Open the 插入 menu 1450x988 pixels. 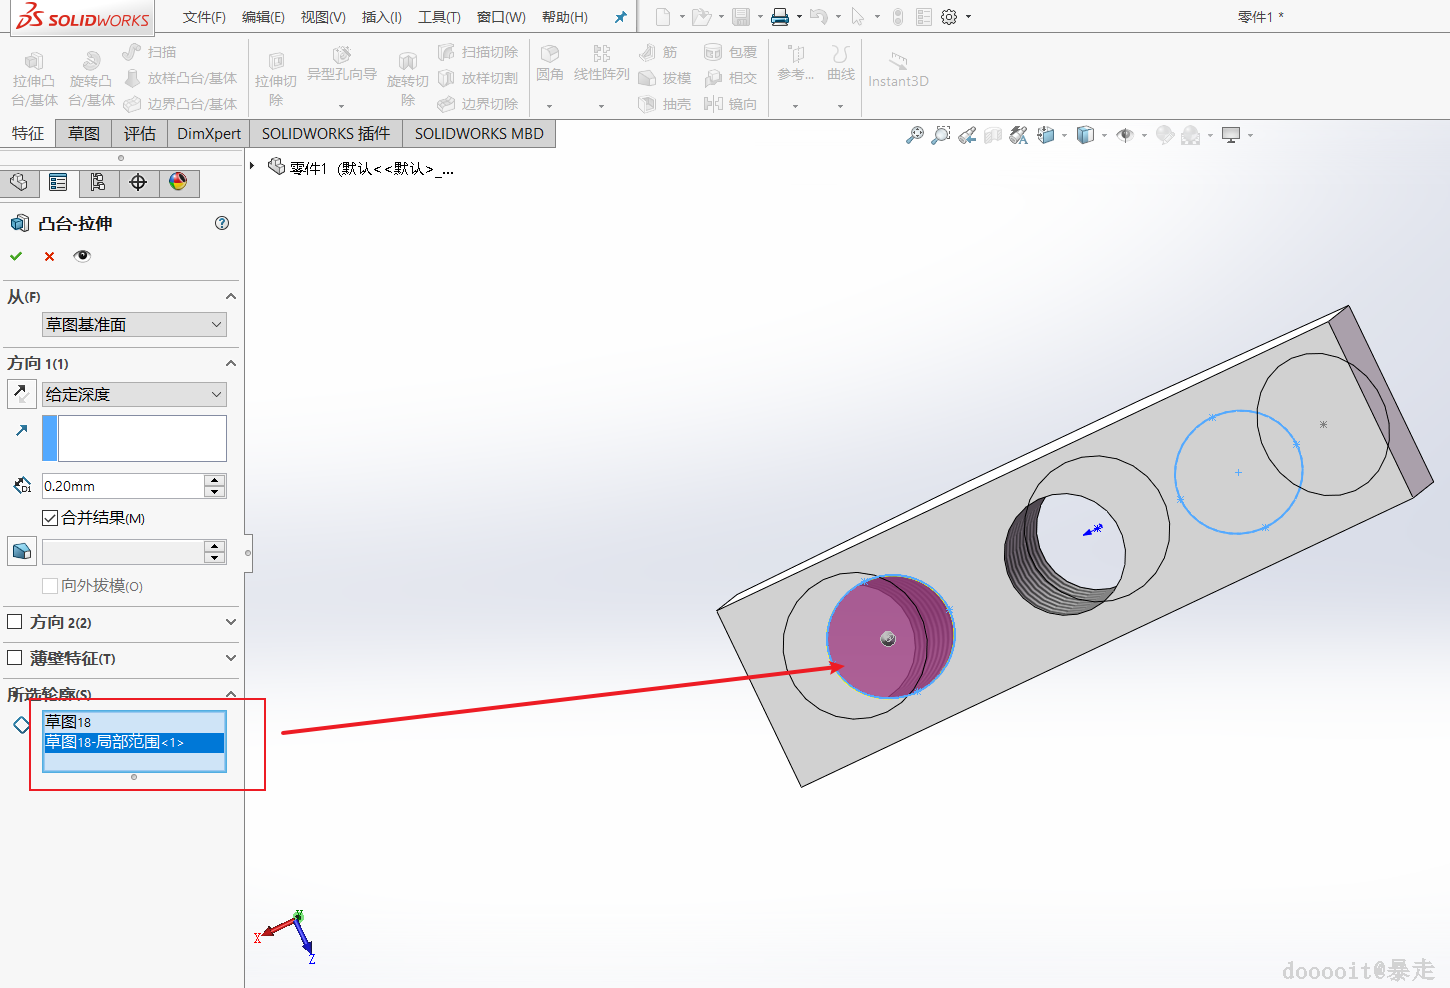coord(381,17)
